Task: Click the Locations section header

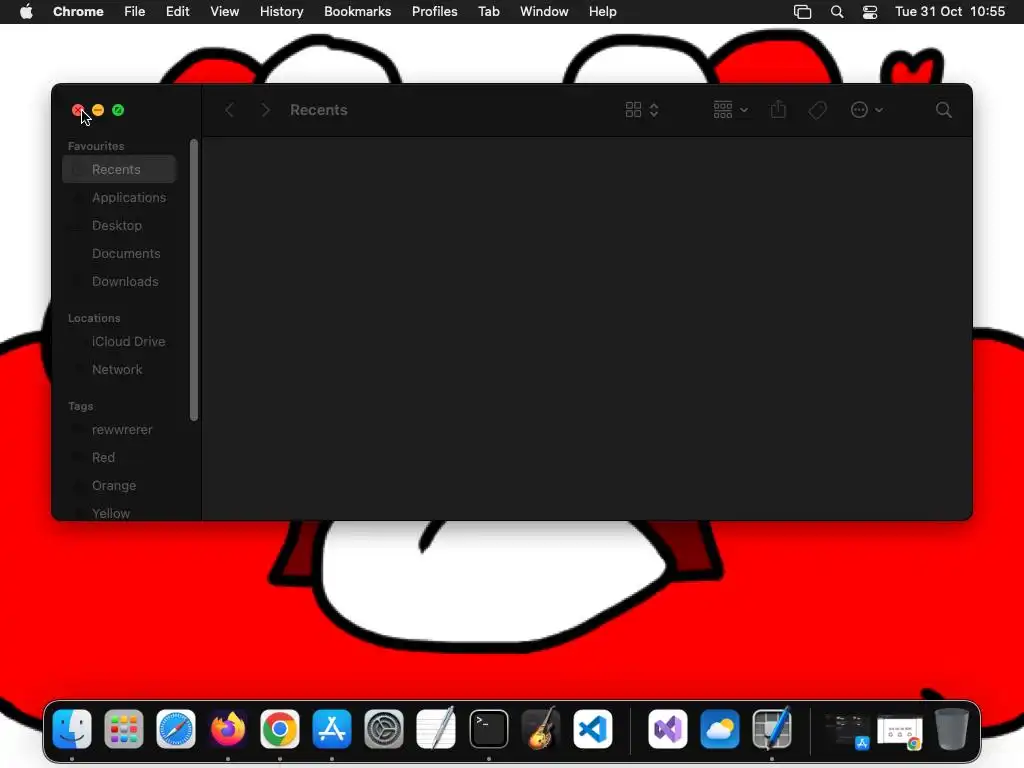Action: click(x=94, y=318)
